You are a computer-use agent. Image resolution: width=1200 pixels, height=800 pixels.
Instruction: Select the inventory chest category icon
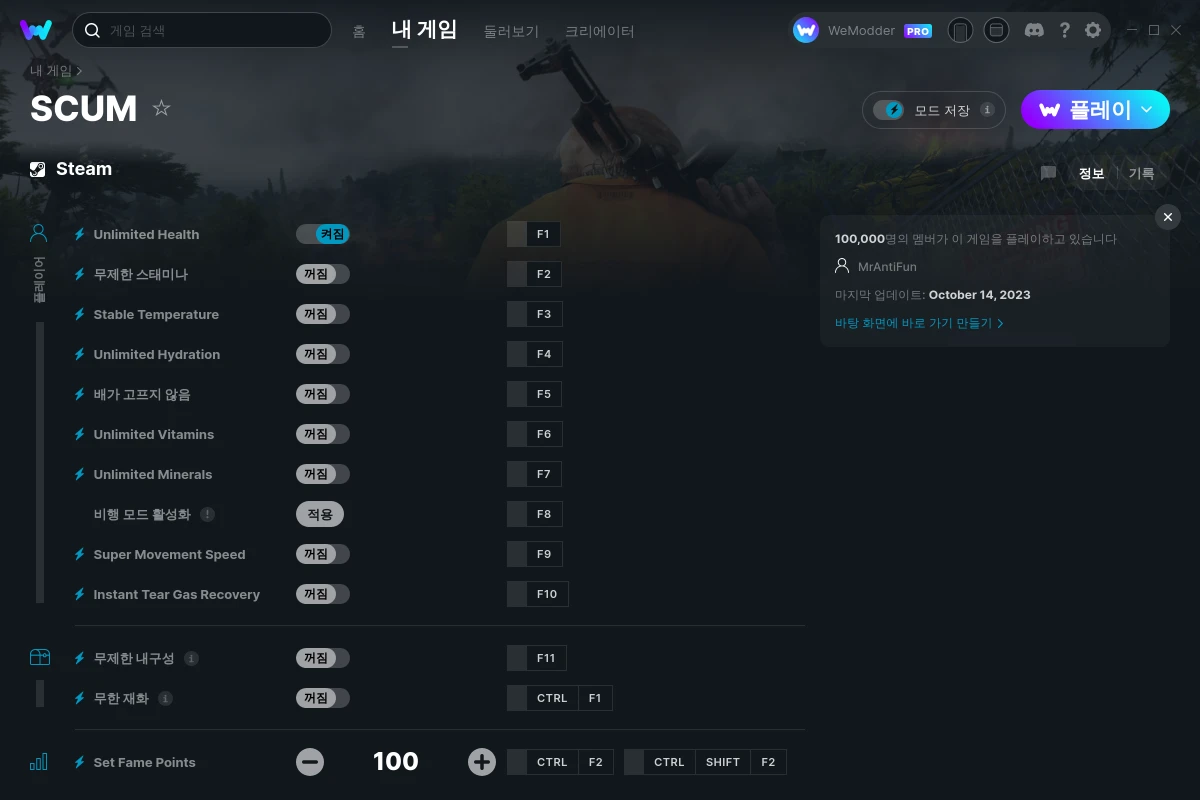coord(39,657)
